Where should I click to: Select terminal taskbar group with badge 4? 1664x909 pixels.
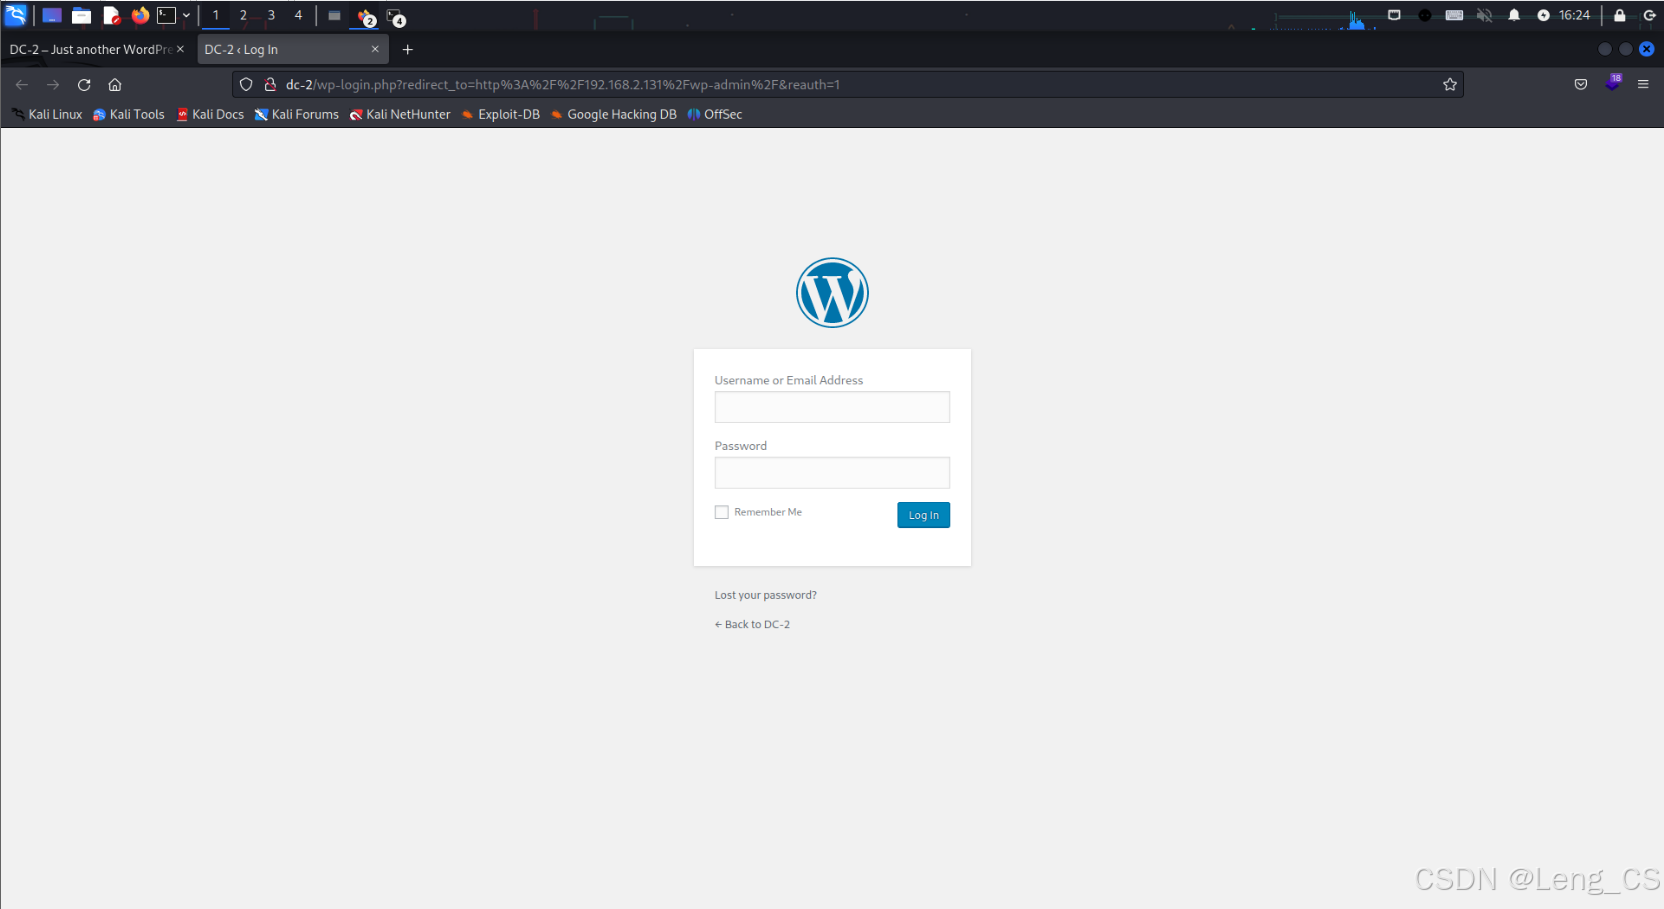pos(396,16)
